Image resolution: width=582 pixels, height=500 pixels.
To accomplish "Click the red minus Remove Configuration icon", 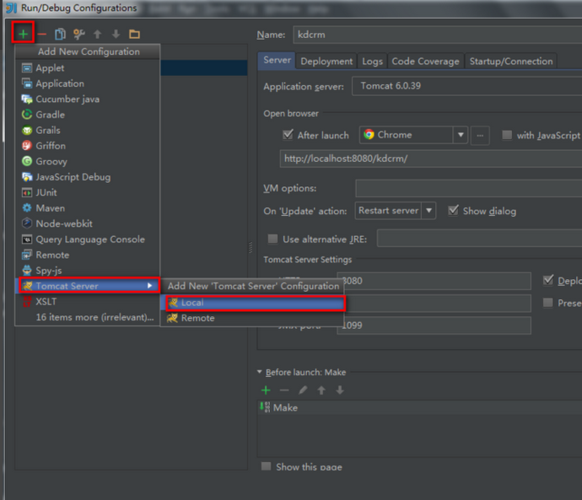I will coord(42,34).
